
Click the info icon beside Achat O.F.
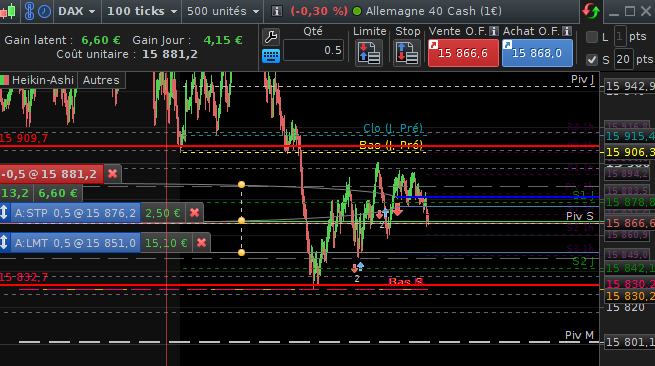click(x=566, y=31)
